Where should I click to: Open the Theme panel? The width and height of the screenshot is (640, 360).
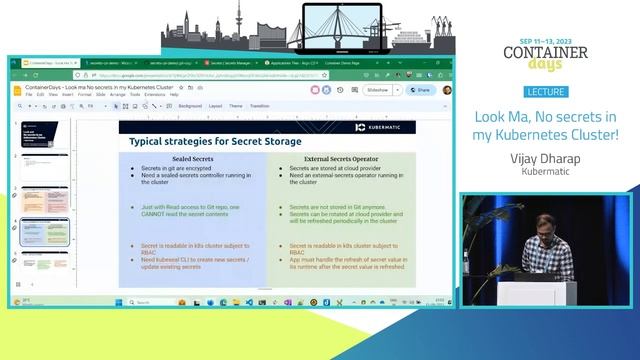click(x=236, y=106)
